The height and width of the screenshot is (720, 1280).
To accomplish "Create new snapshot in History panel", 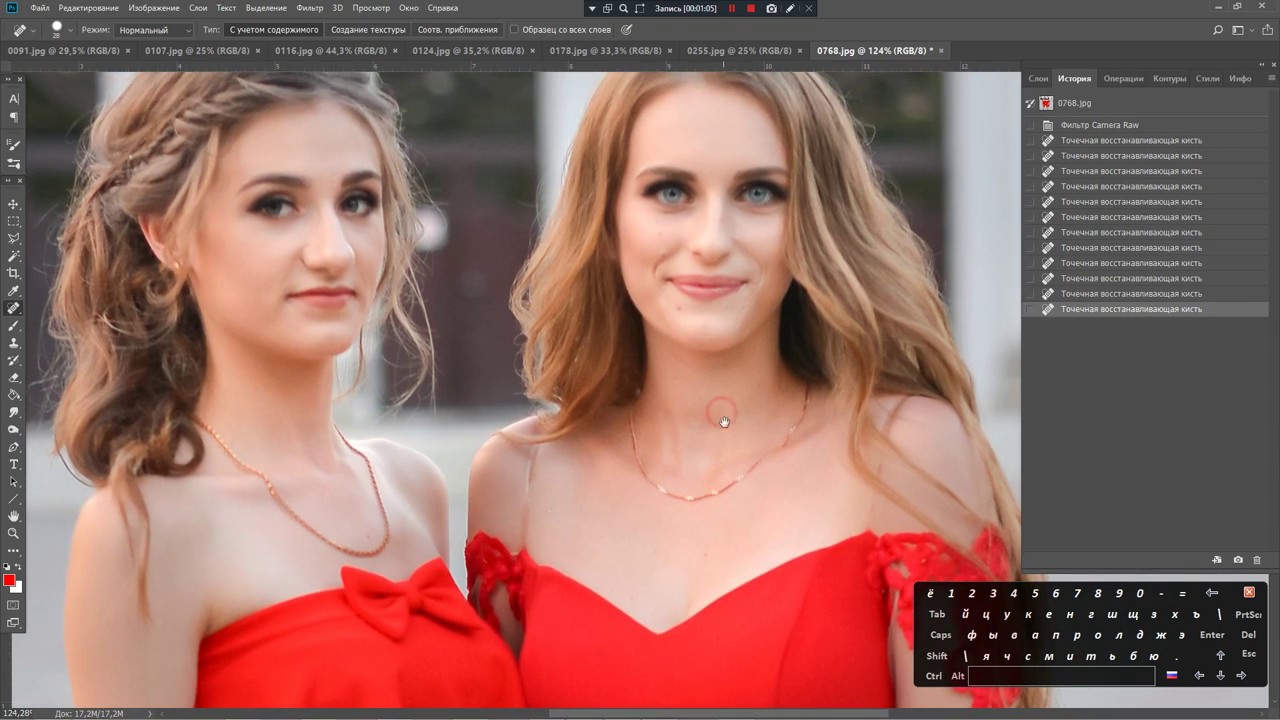I will (x=1238, y=560).
